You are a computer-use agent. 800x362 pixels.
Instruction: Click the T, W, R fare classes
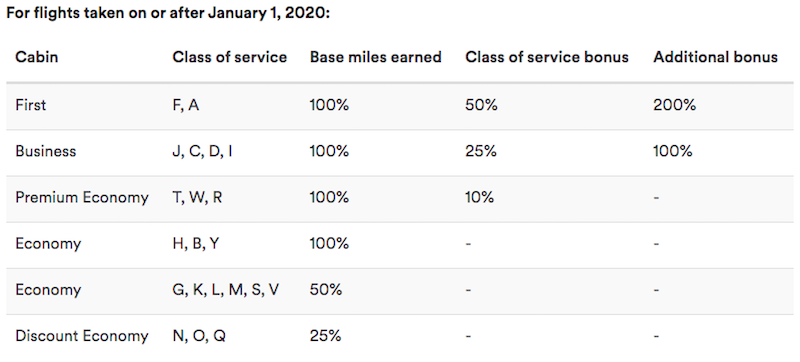point(197,198)
